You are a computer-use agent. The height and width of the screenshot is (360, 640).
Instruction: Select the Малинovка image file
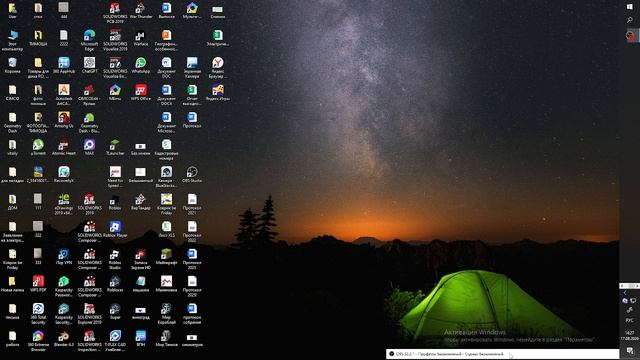[167, 284]
